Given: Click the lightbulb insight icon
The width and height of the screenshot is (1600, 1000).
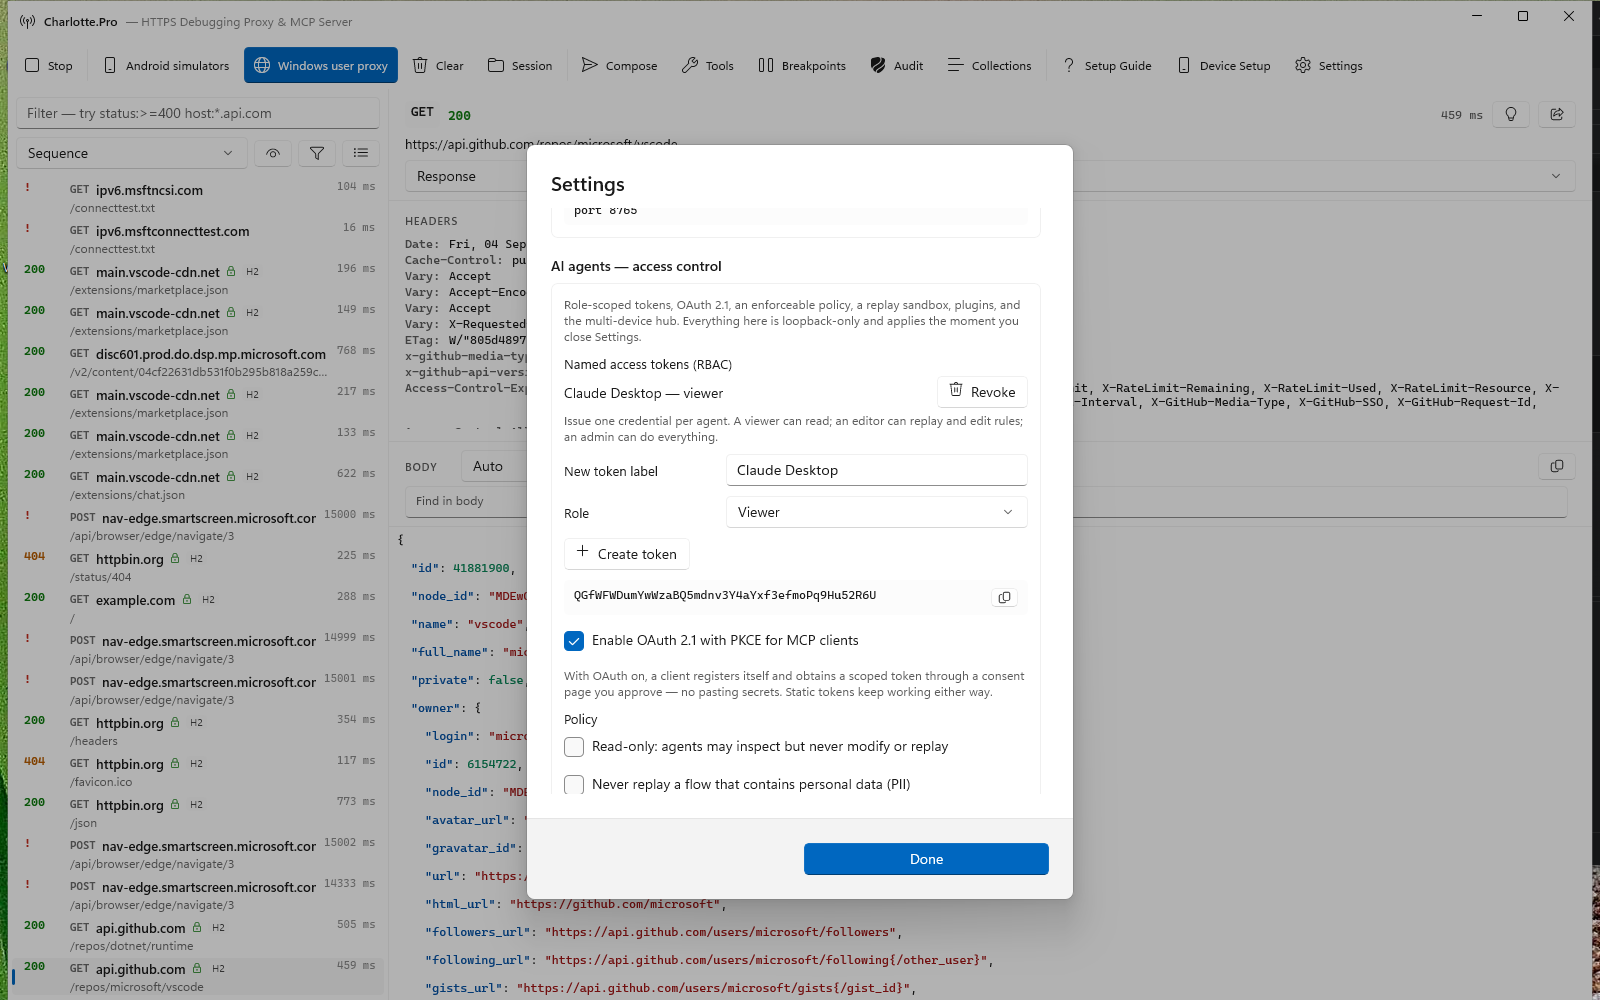Looking at the screenshot, I should tap(1511, 114).
